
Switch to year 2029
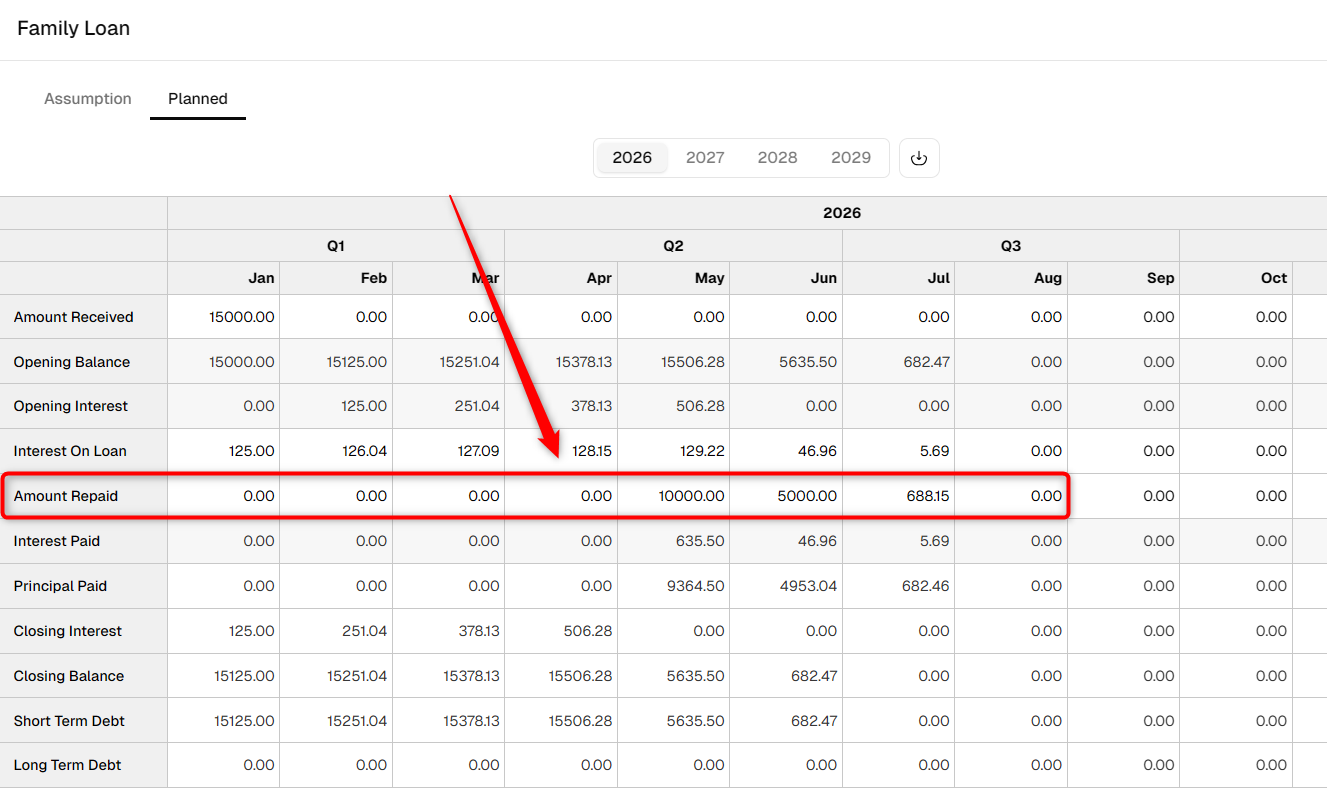coord(851,158)
